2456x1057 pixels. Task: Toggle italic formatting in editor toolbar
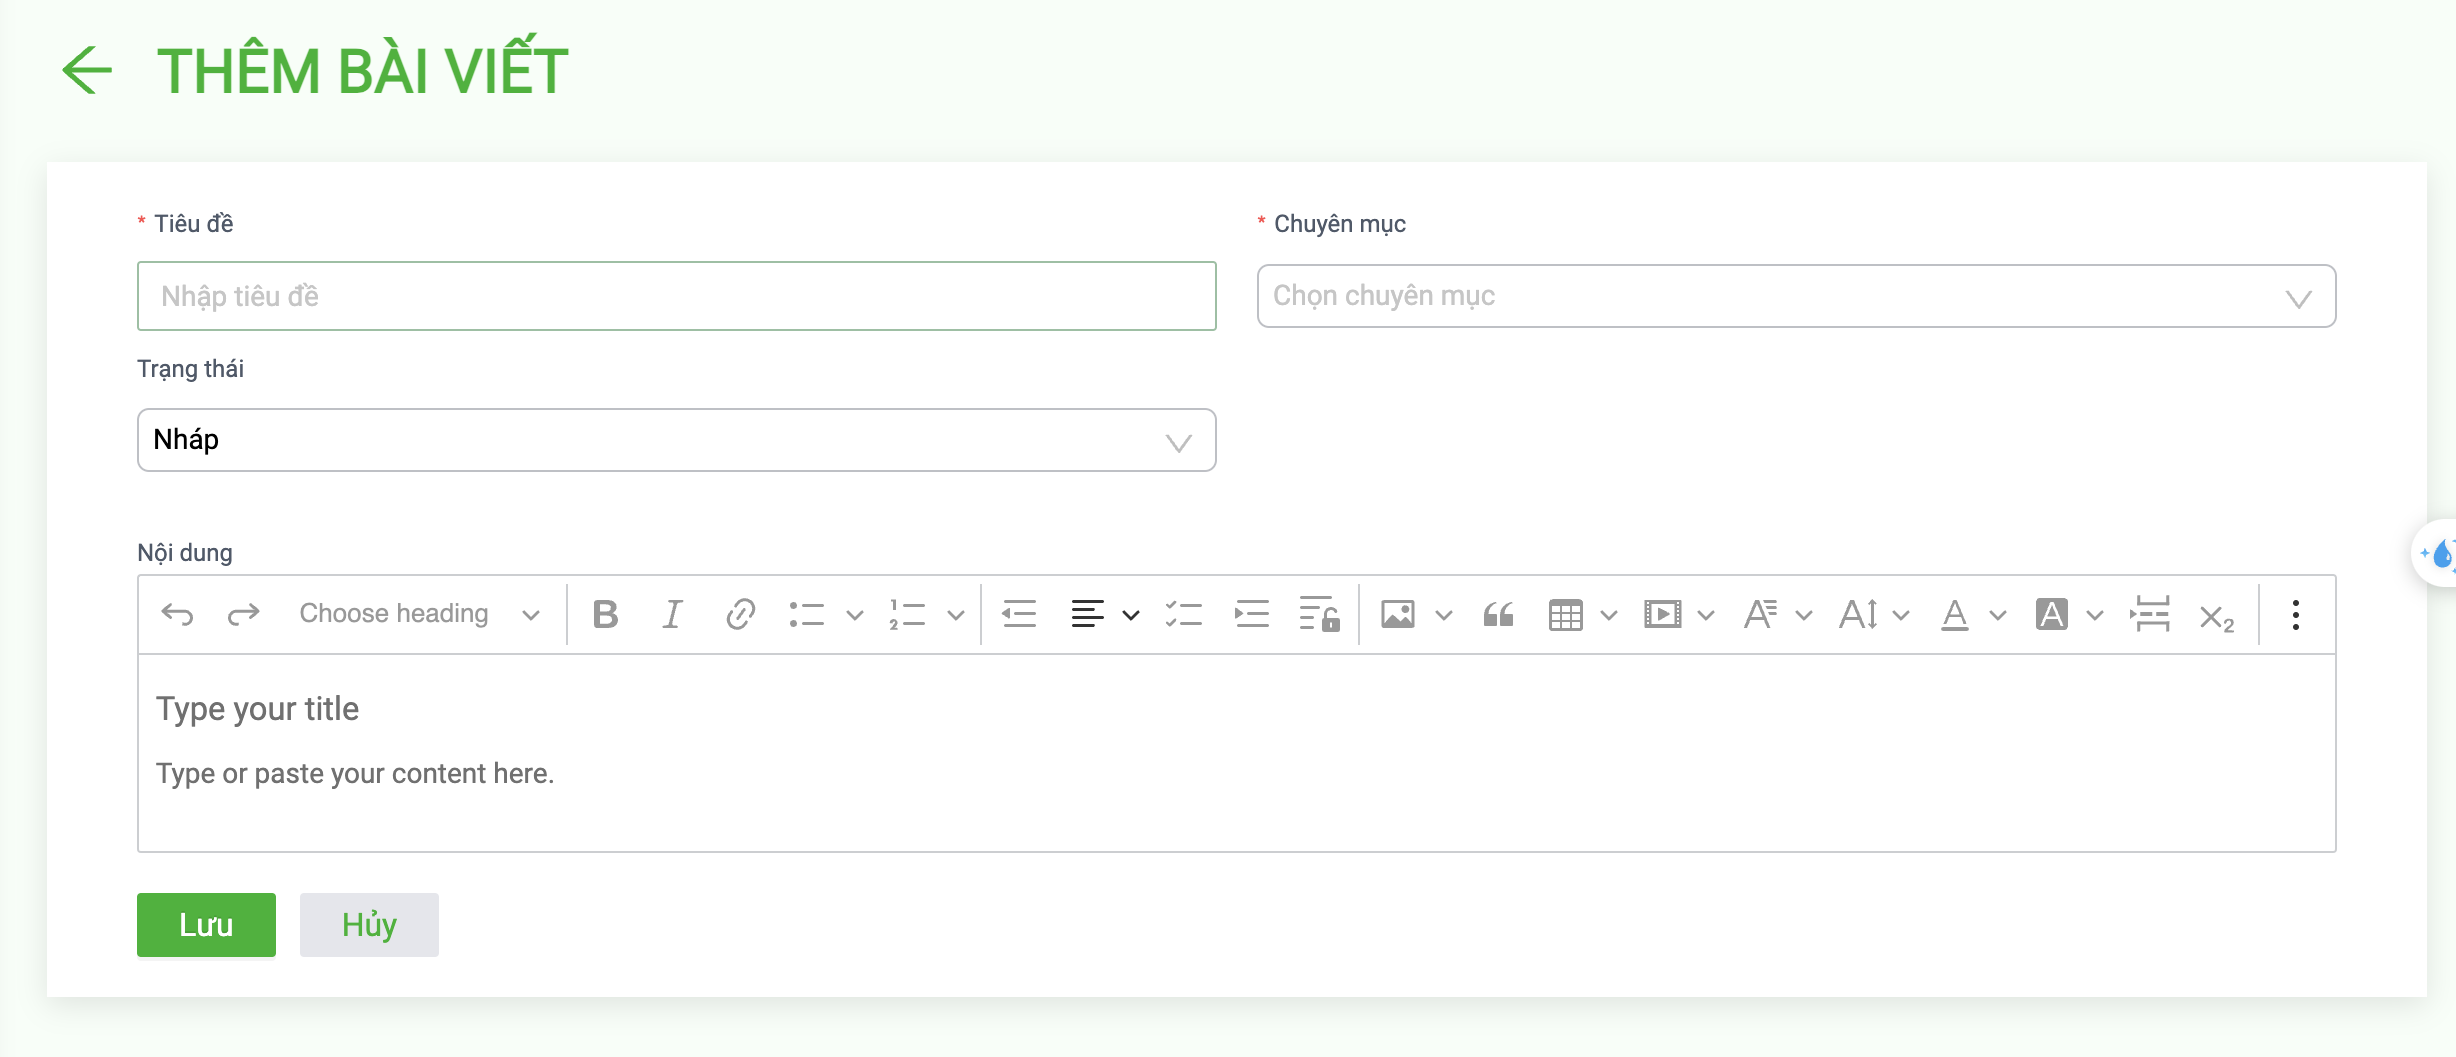[672, 614]
